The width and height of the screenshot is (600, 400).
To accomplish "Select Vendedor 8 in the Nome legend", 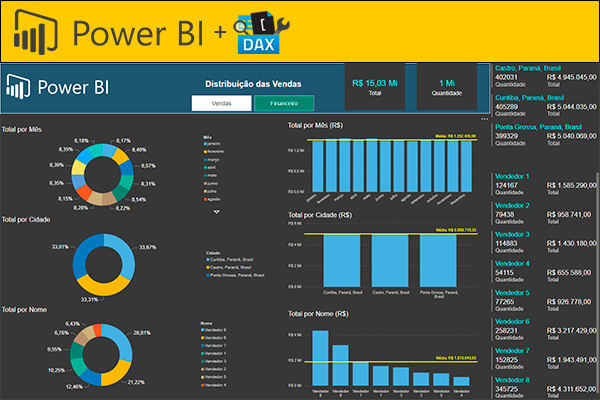I will tap(214, 330).
